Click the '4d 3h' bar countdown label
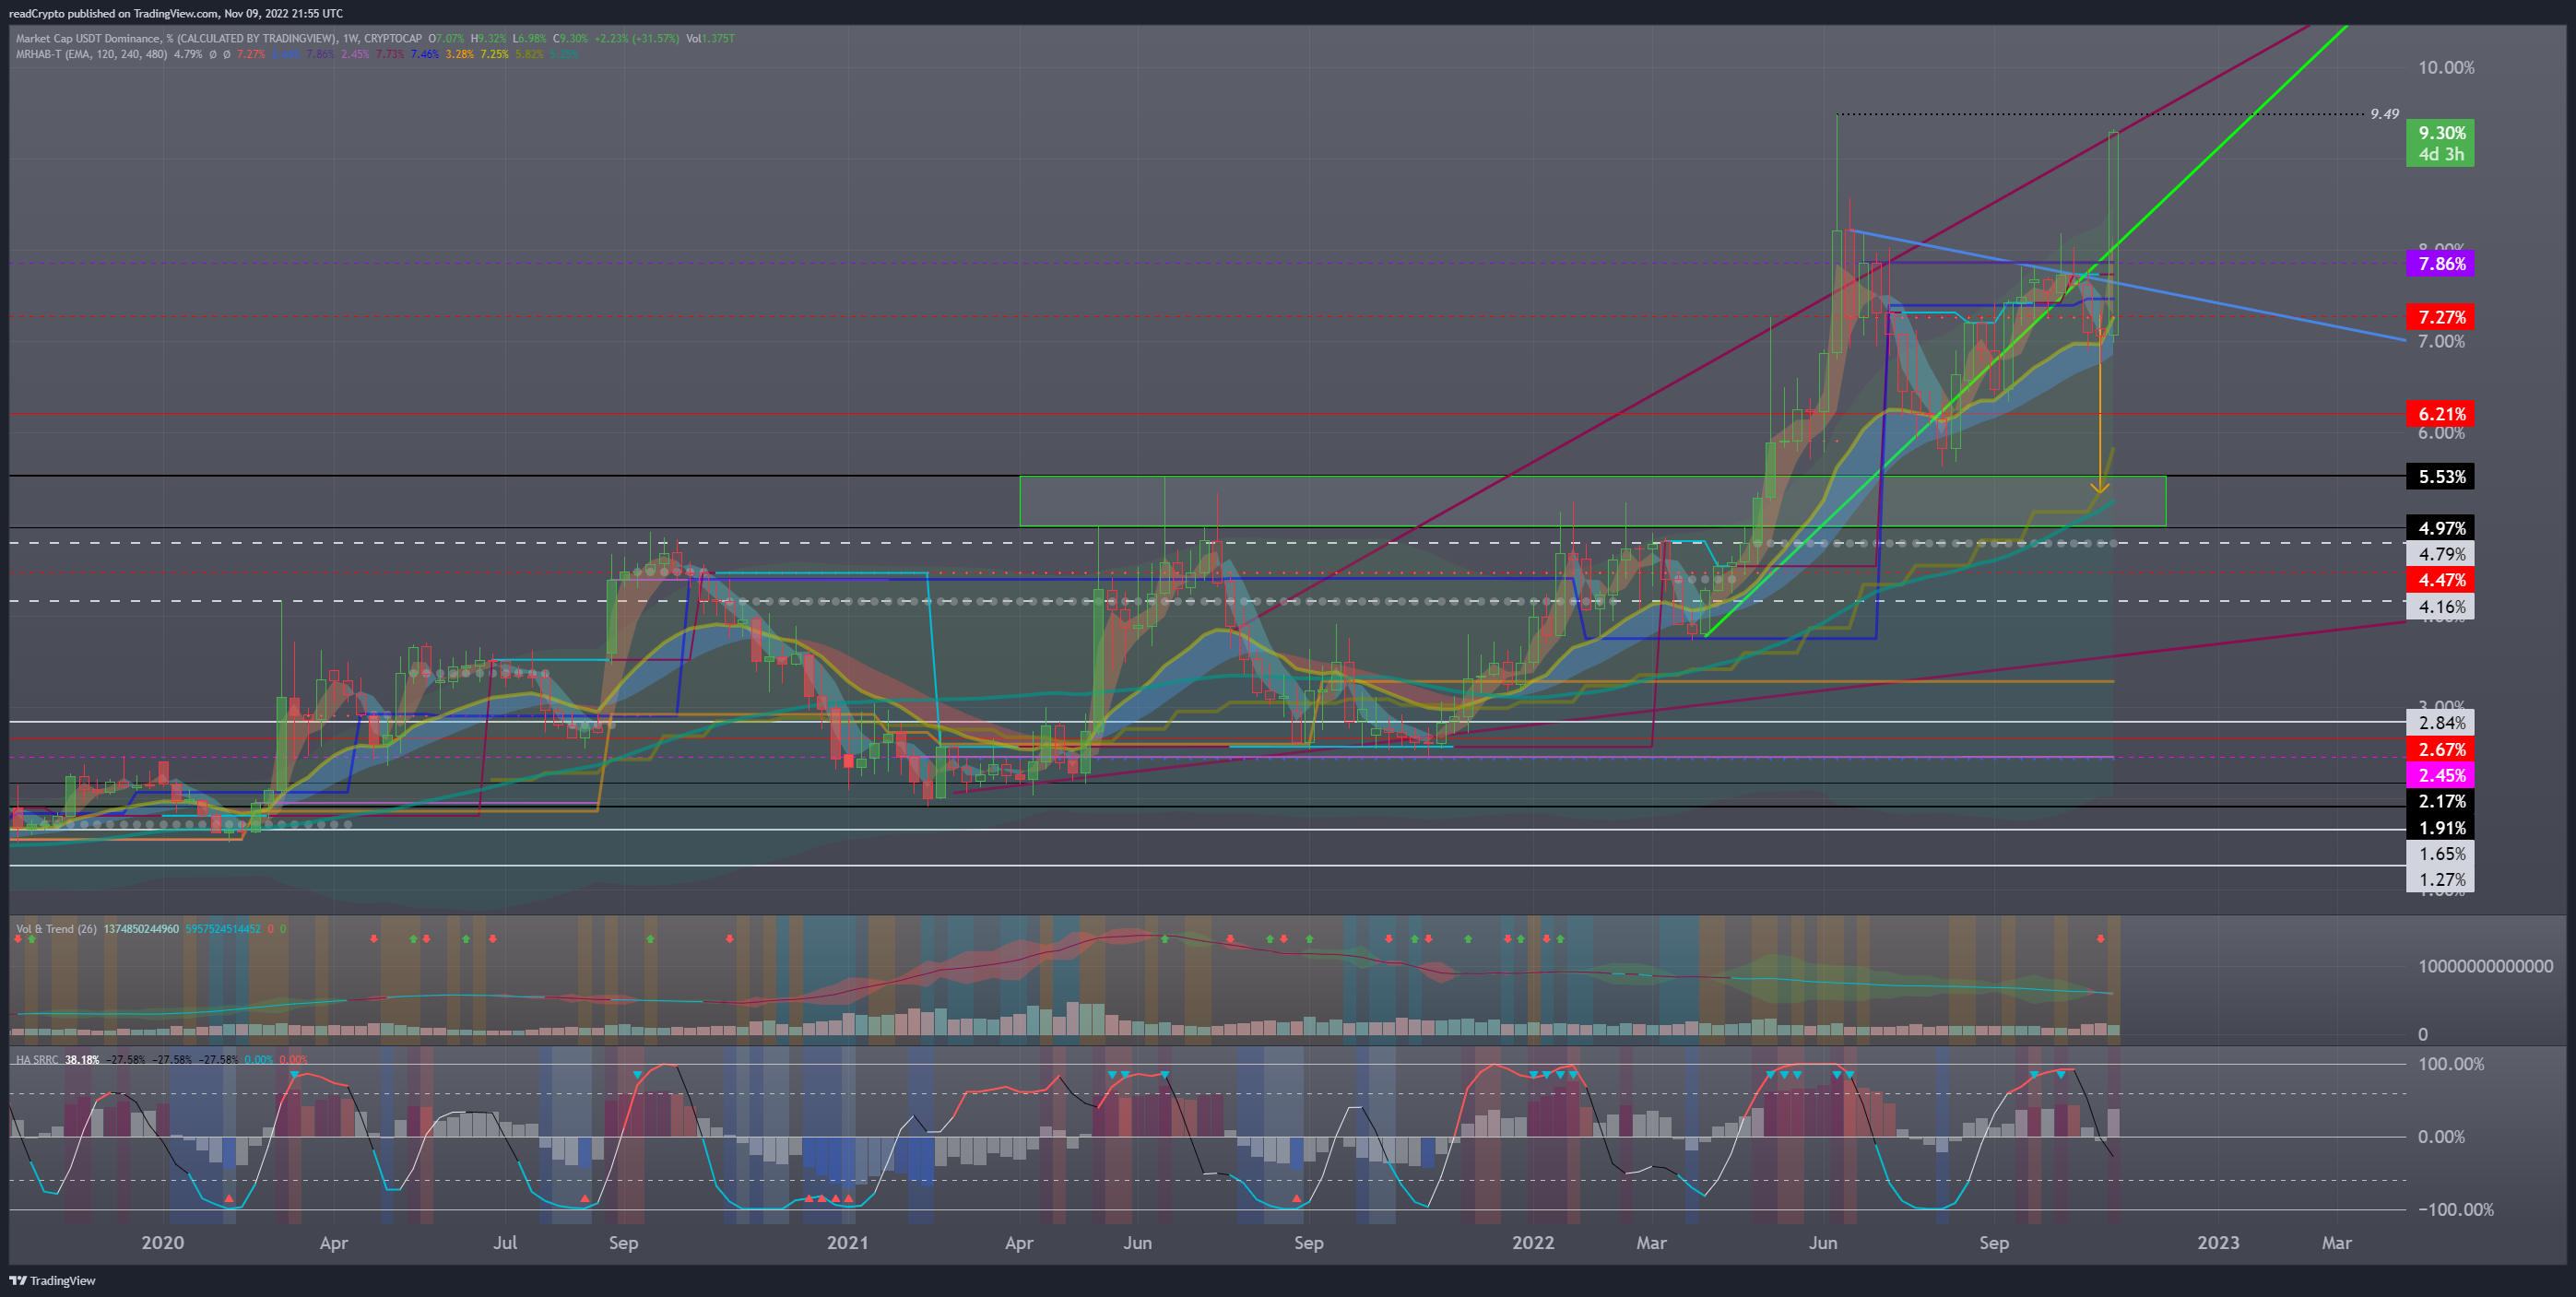The width and height of the screenshot is (2576, 1297). click(2441, 155)
